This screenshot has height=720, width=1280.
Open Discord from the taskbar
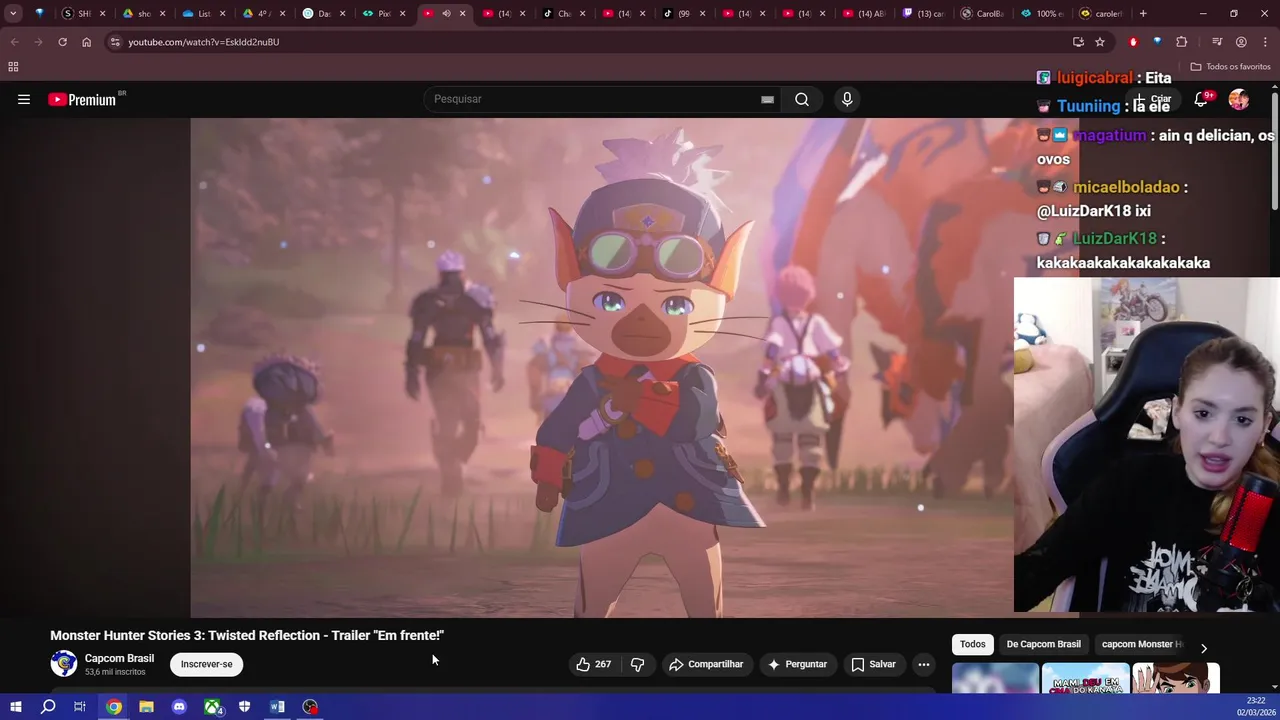pos(179,707)
